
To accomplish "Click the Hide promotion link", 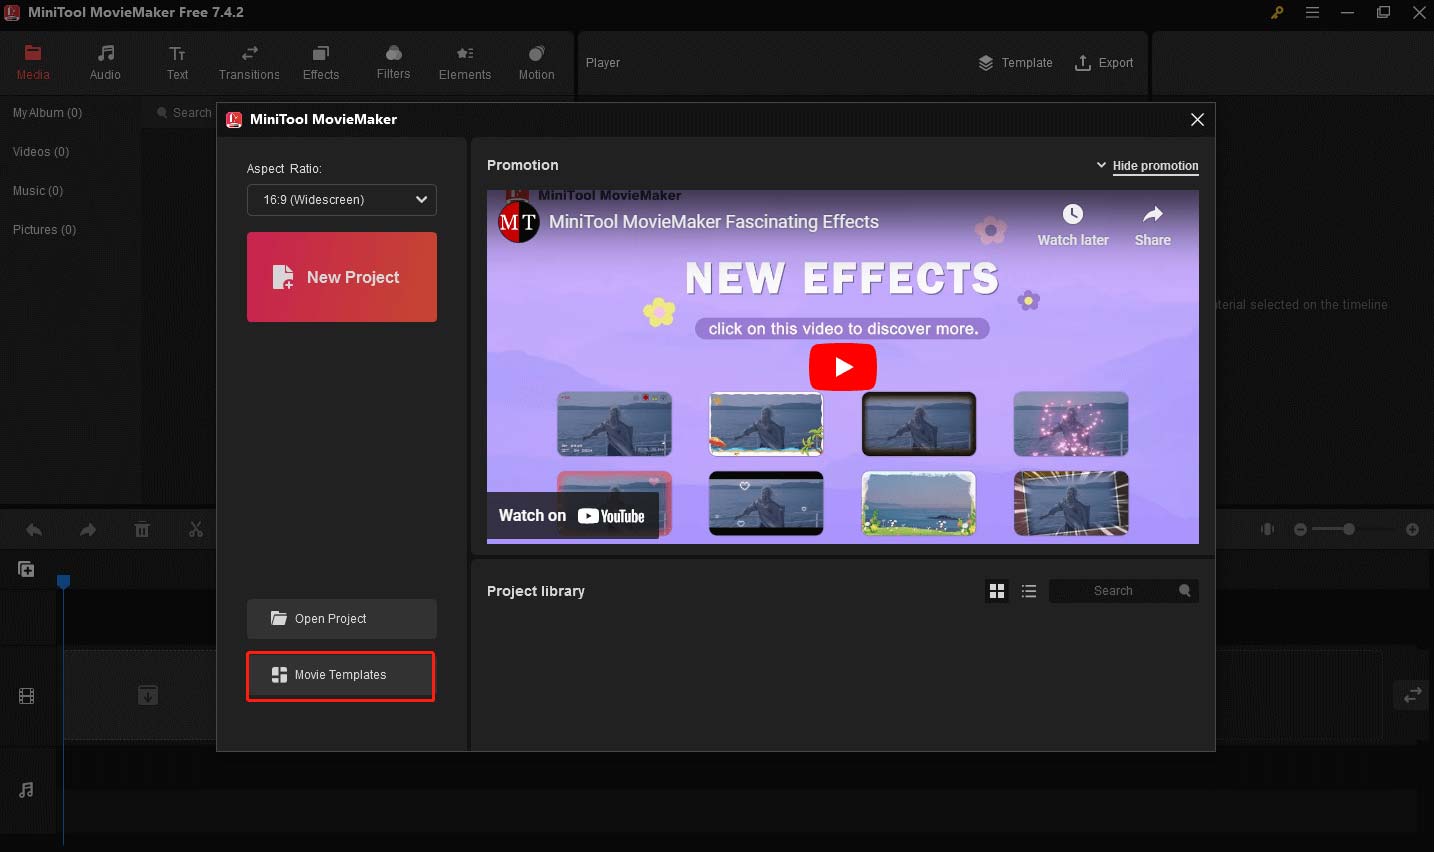I will tap(1155, 166).
